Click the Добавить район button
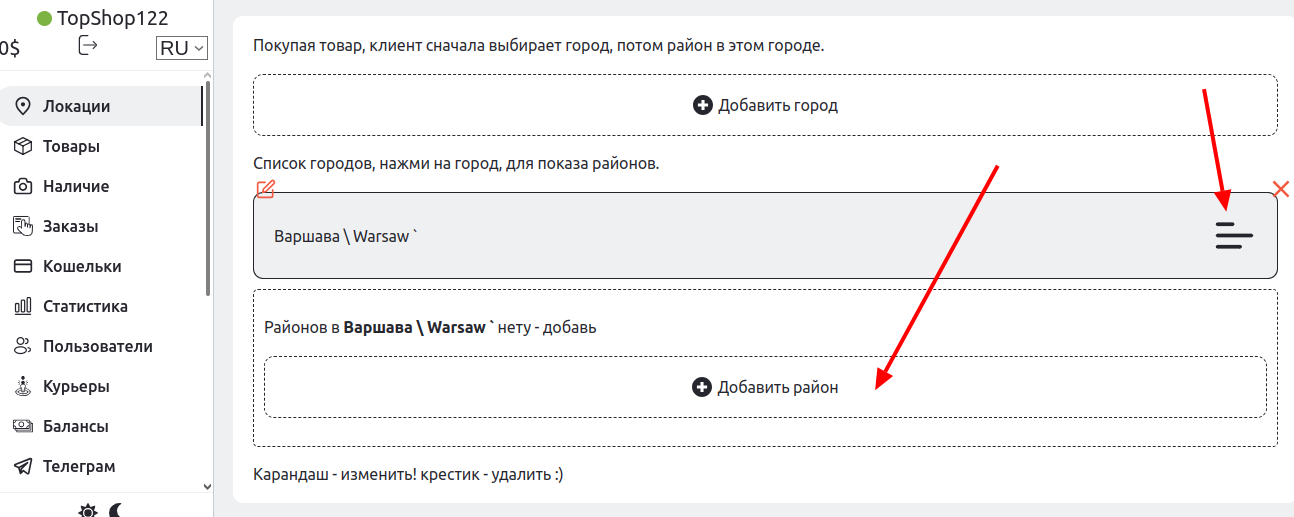Viewport: 1294px width, 517px height. (x=765, y=387)
